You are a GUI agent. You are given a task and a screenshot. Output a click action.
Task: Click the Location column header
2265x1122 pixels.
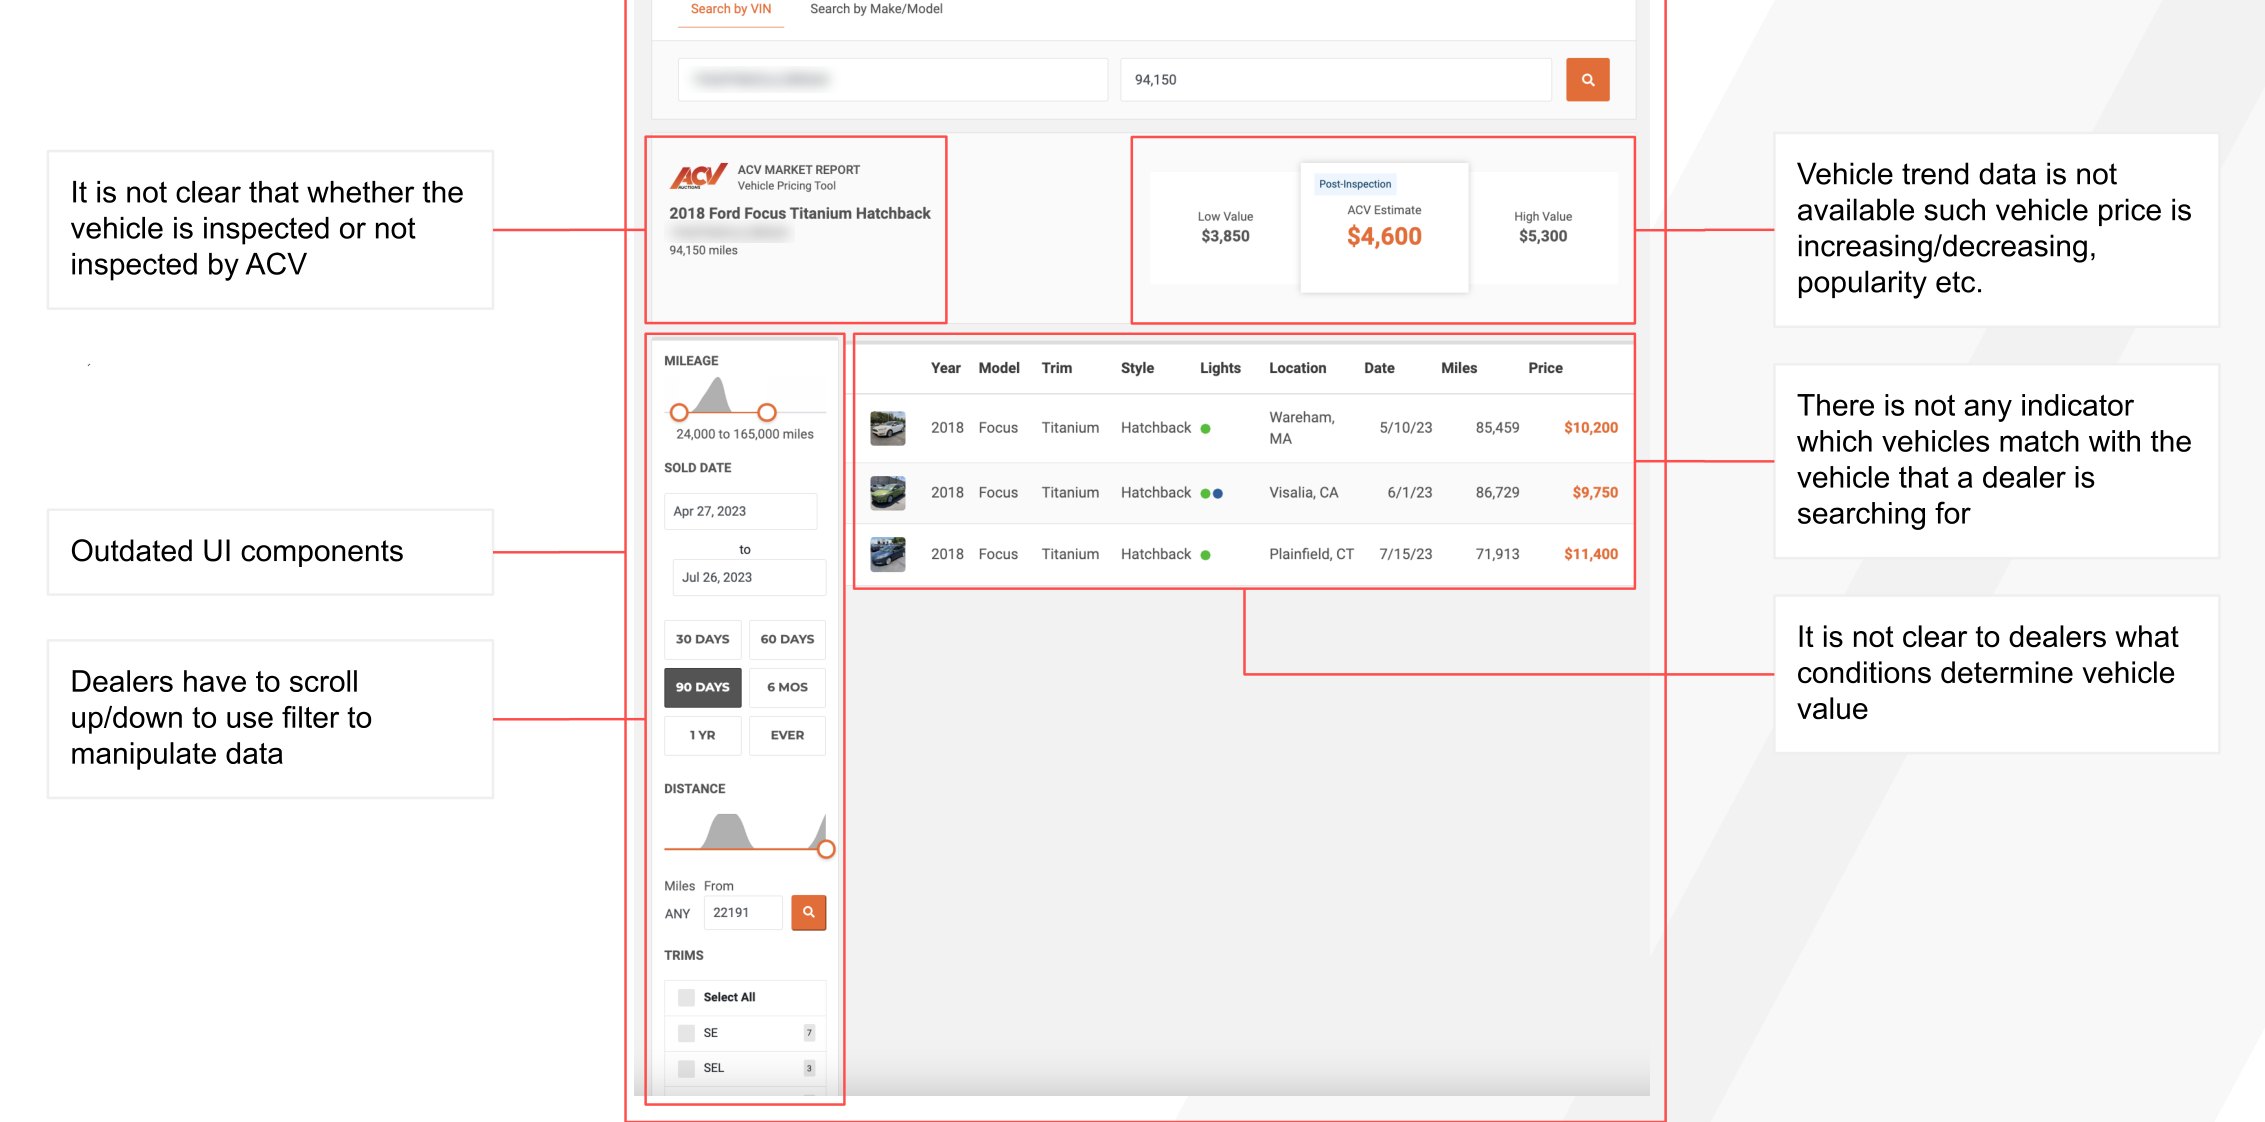pyautogui.click(x=1297, y=368)
